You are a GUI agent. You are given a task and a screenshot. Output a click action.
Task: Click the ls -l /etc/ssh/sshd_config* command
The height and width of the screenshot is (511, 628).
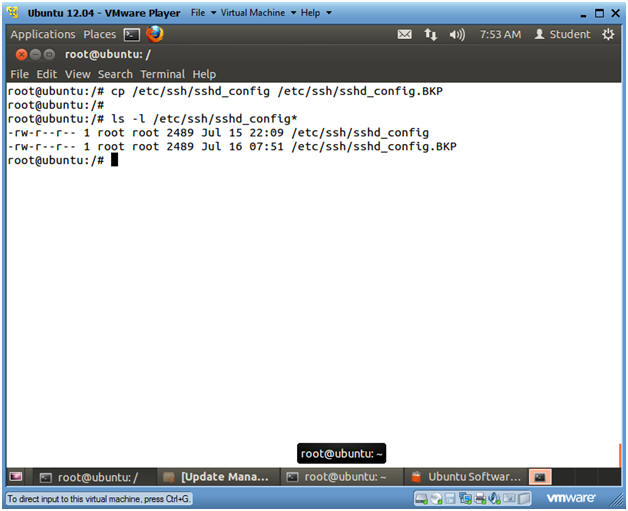(x=152, y=119)
